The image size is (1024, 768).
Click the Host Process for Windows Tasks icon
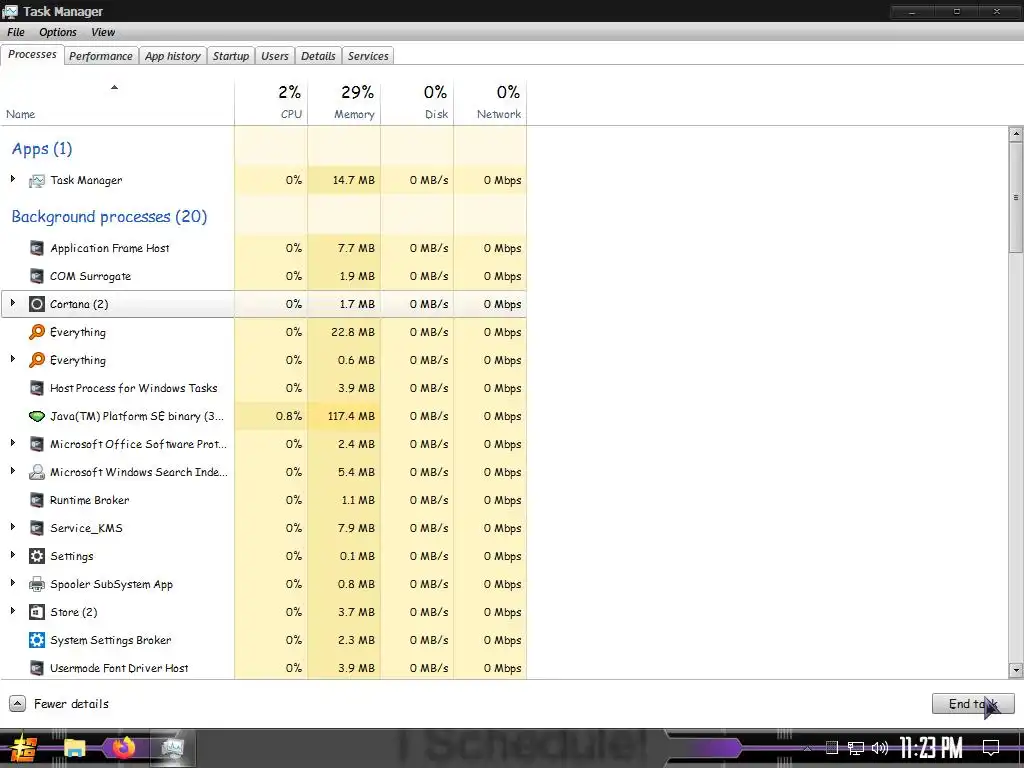coord(37,388)
